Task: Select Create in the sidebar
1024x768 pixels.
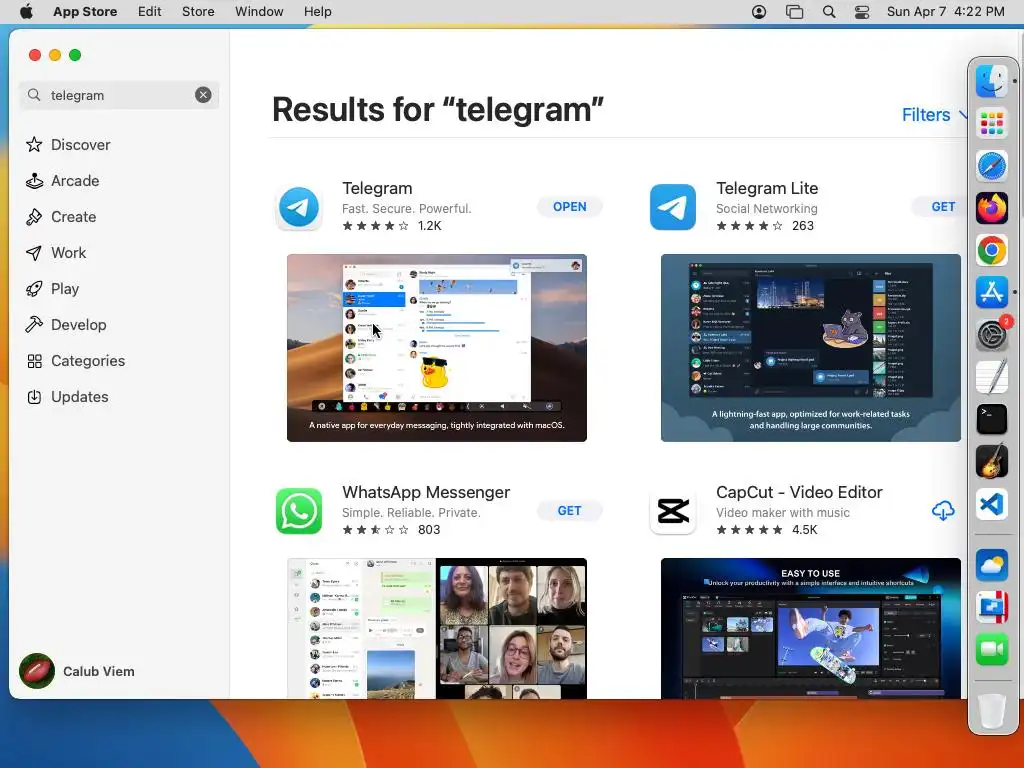Action: pos(61,217)
